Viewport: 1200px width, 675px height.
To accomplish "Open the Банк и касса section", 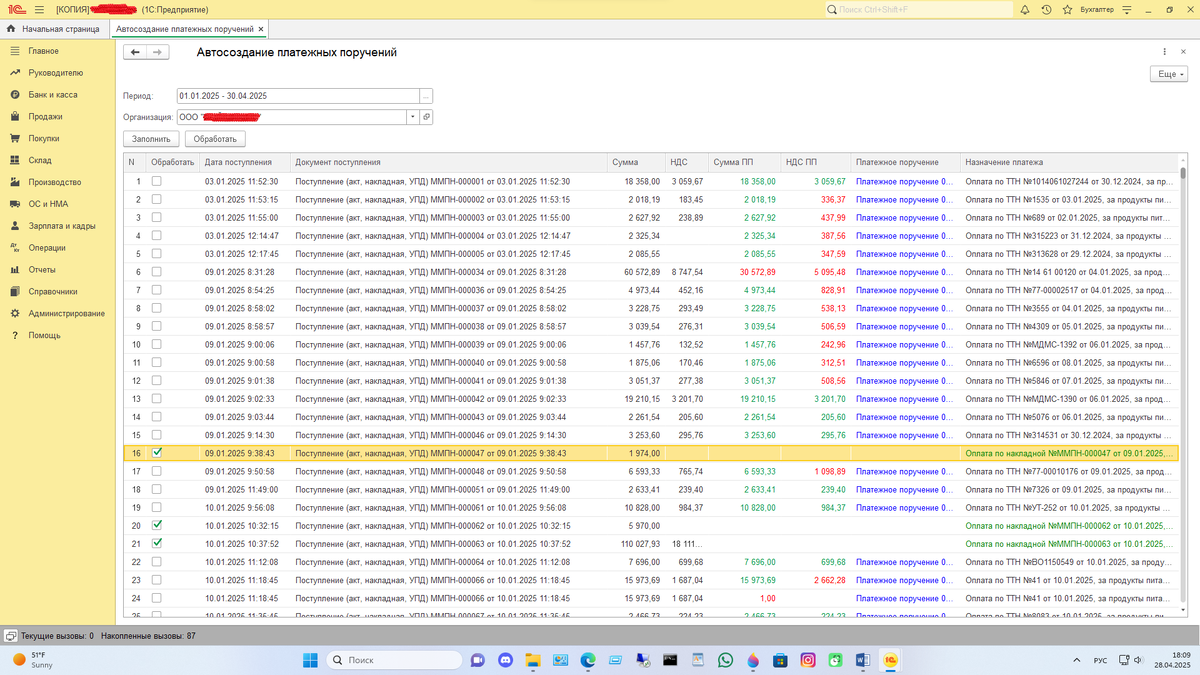I will click(52, 95).
